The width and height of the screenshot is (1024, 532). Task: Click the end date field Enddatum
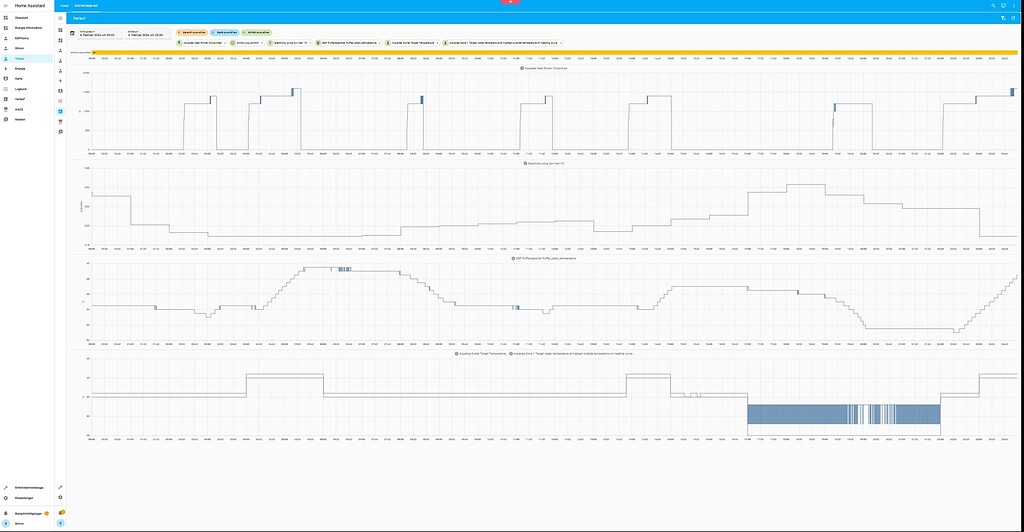(x=149, y=33)
